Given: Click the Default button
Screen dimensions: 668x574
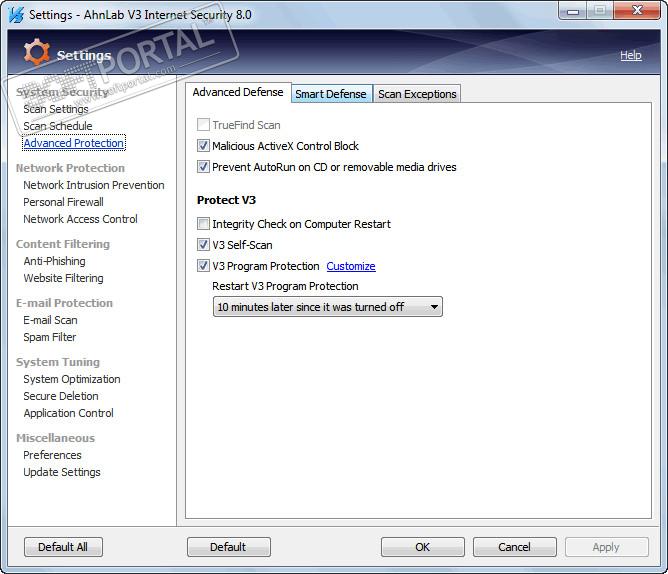Looking at the screenshot, I should pos(228,547).
